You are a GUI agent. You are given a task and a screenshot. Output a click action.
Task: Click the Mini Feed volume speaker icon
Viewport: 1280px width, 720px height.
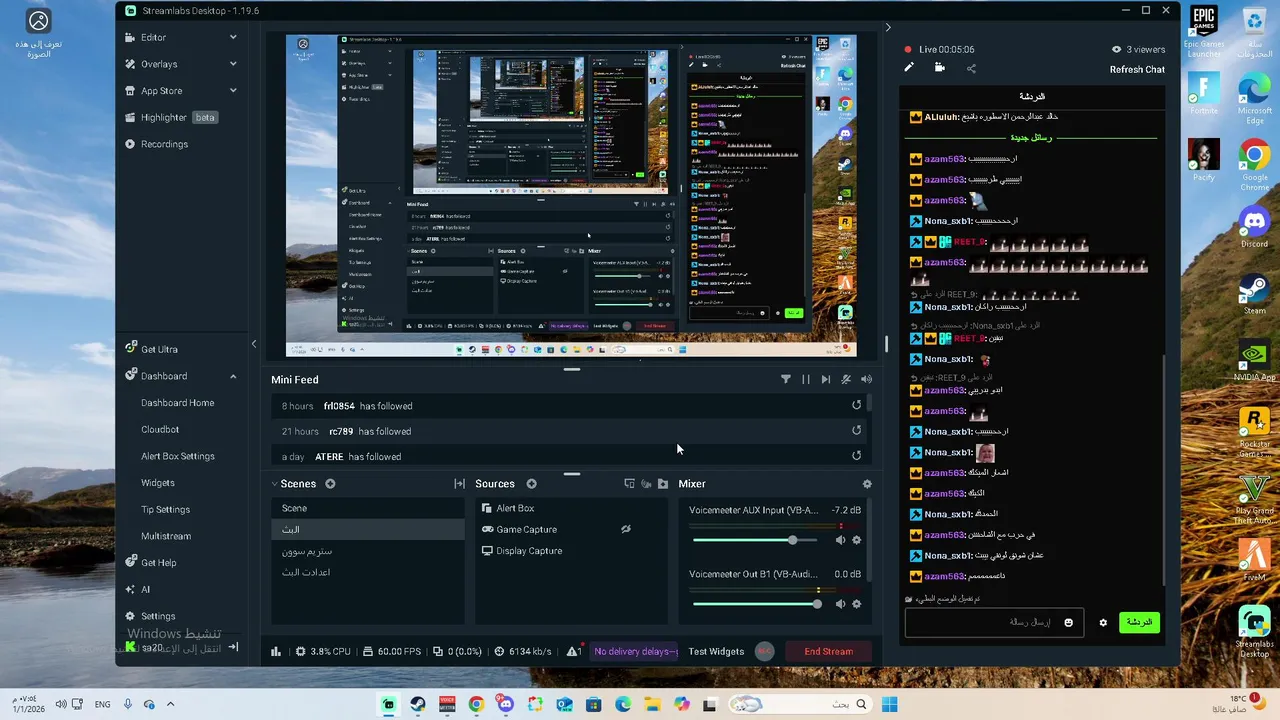(x=866, y=379)
